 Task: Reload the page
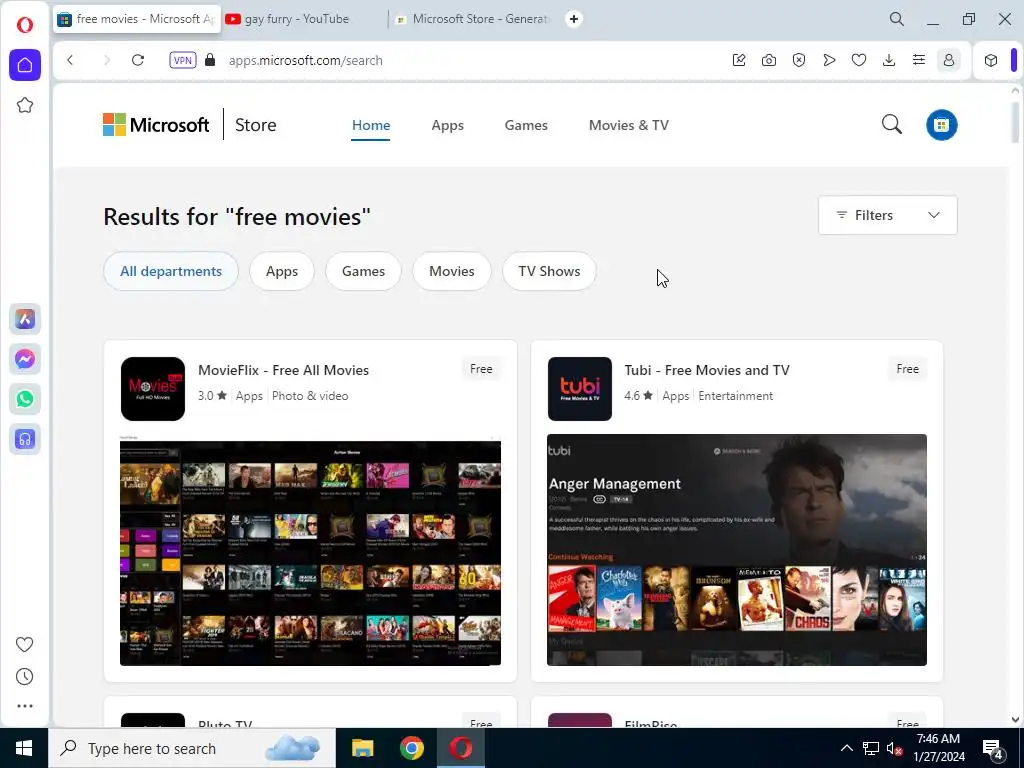(138, 60)
